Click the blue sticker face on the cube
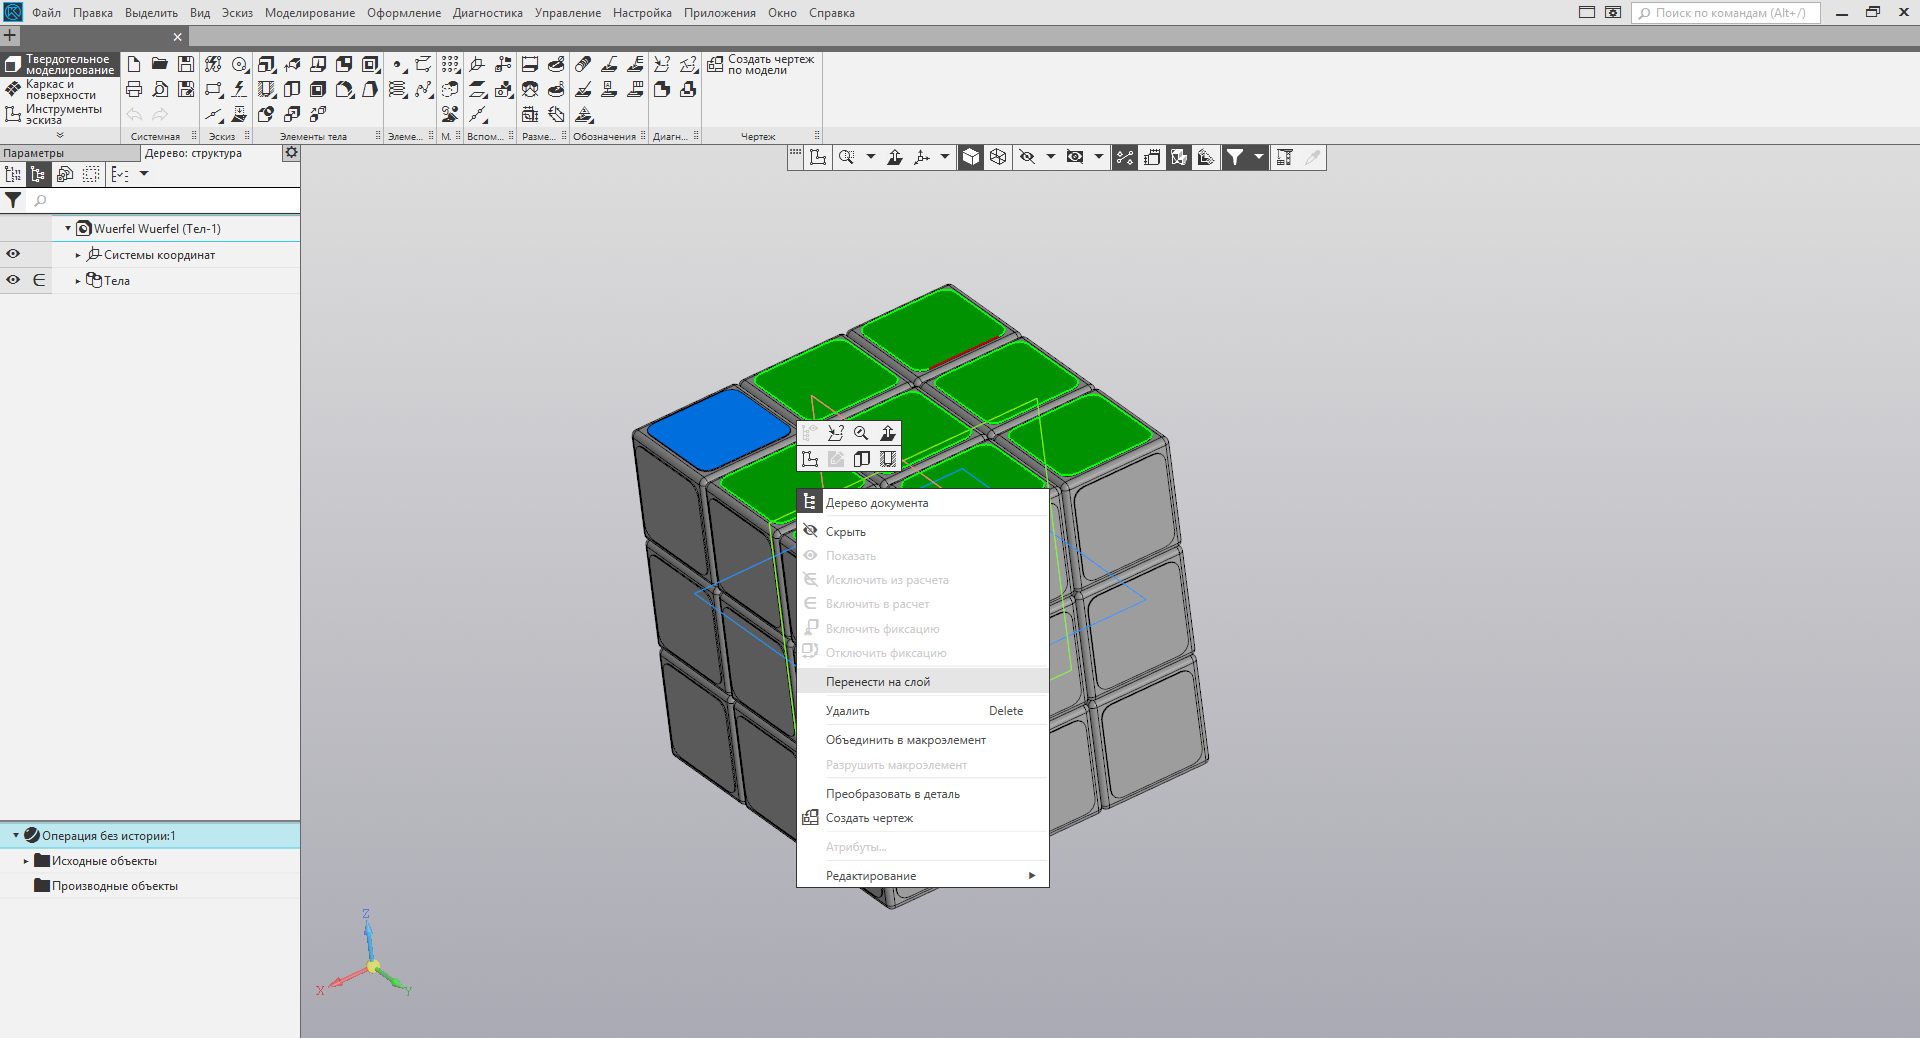 point(718,429)
